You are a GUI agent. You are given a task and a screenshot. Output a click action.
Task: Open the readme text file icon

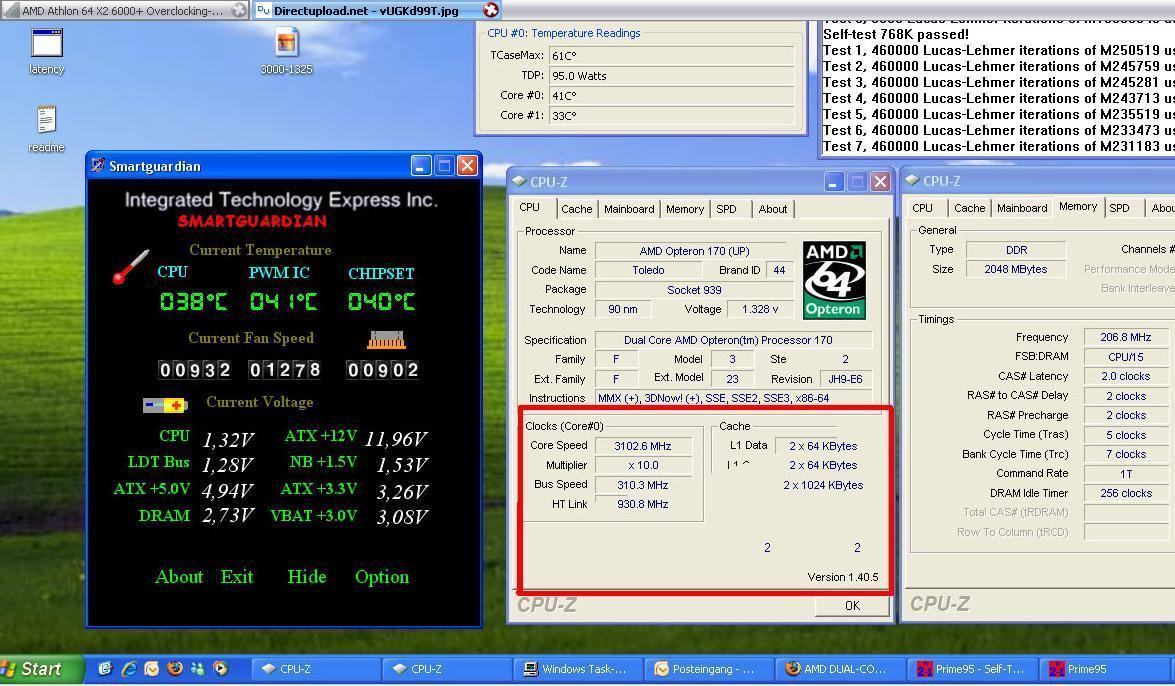tap(46, 120)
